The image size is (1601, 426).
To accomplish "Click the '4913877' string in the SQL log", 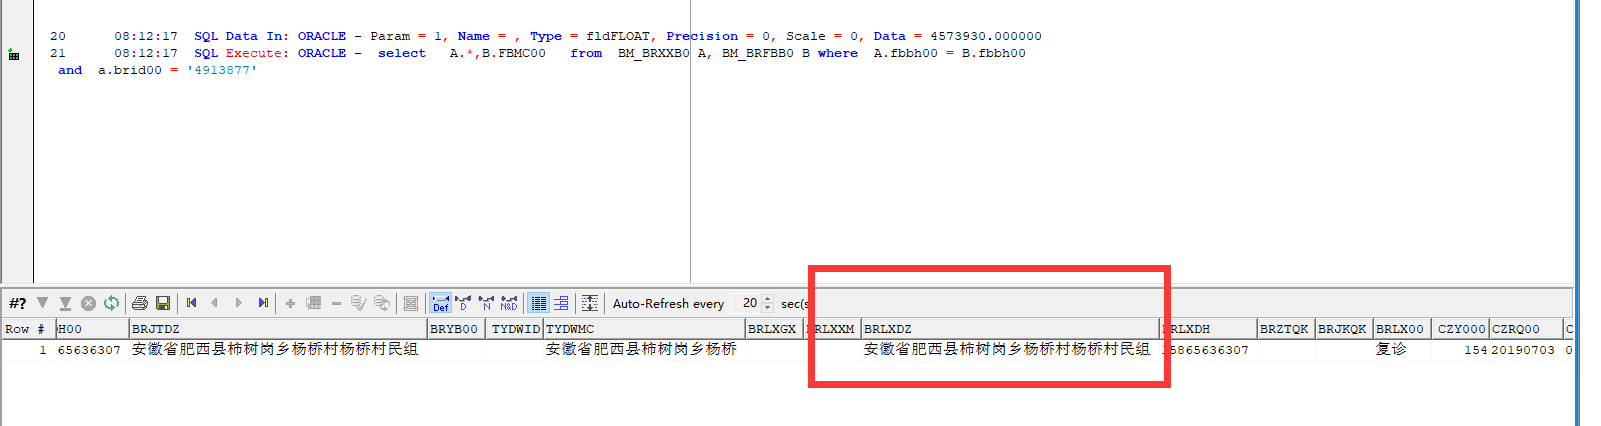I will [222, 70].
